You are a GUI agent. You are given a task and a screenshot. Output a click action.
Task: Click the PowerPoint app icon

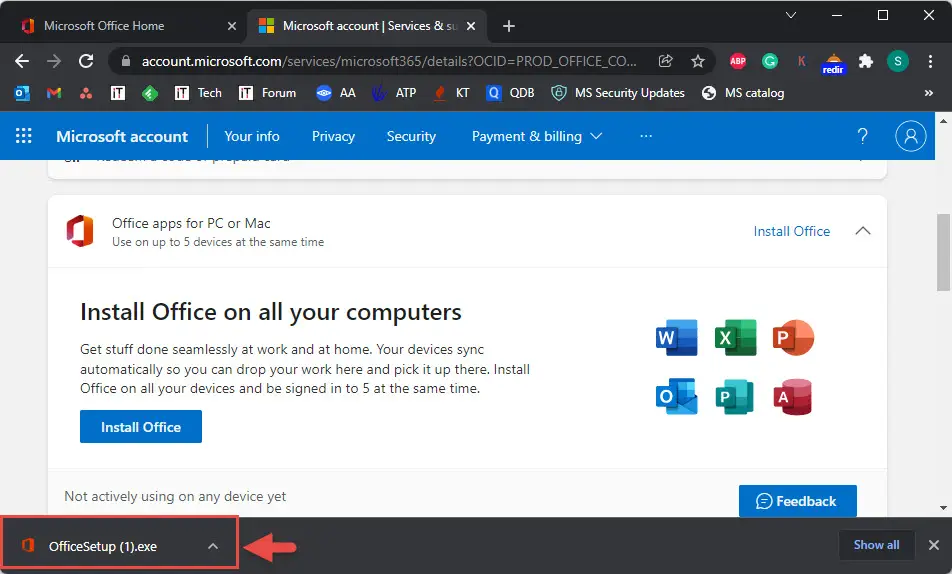[793, 337]
